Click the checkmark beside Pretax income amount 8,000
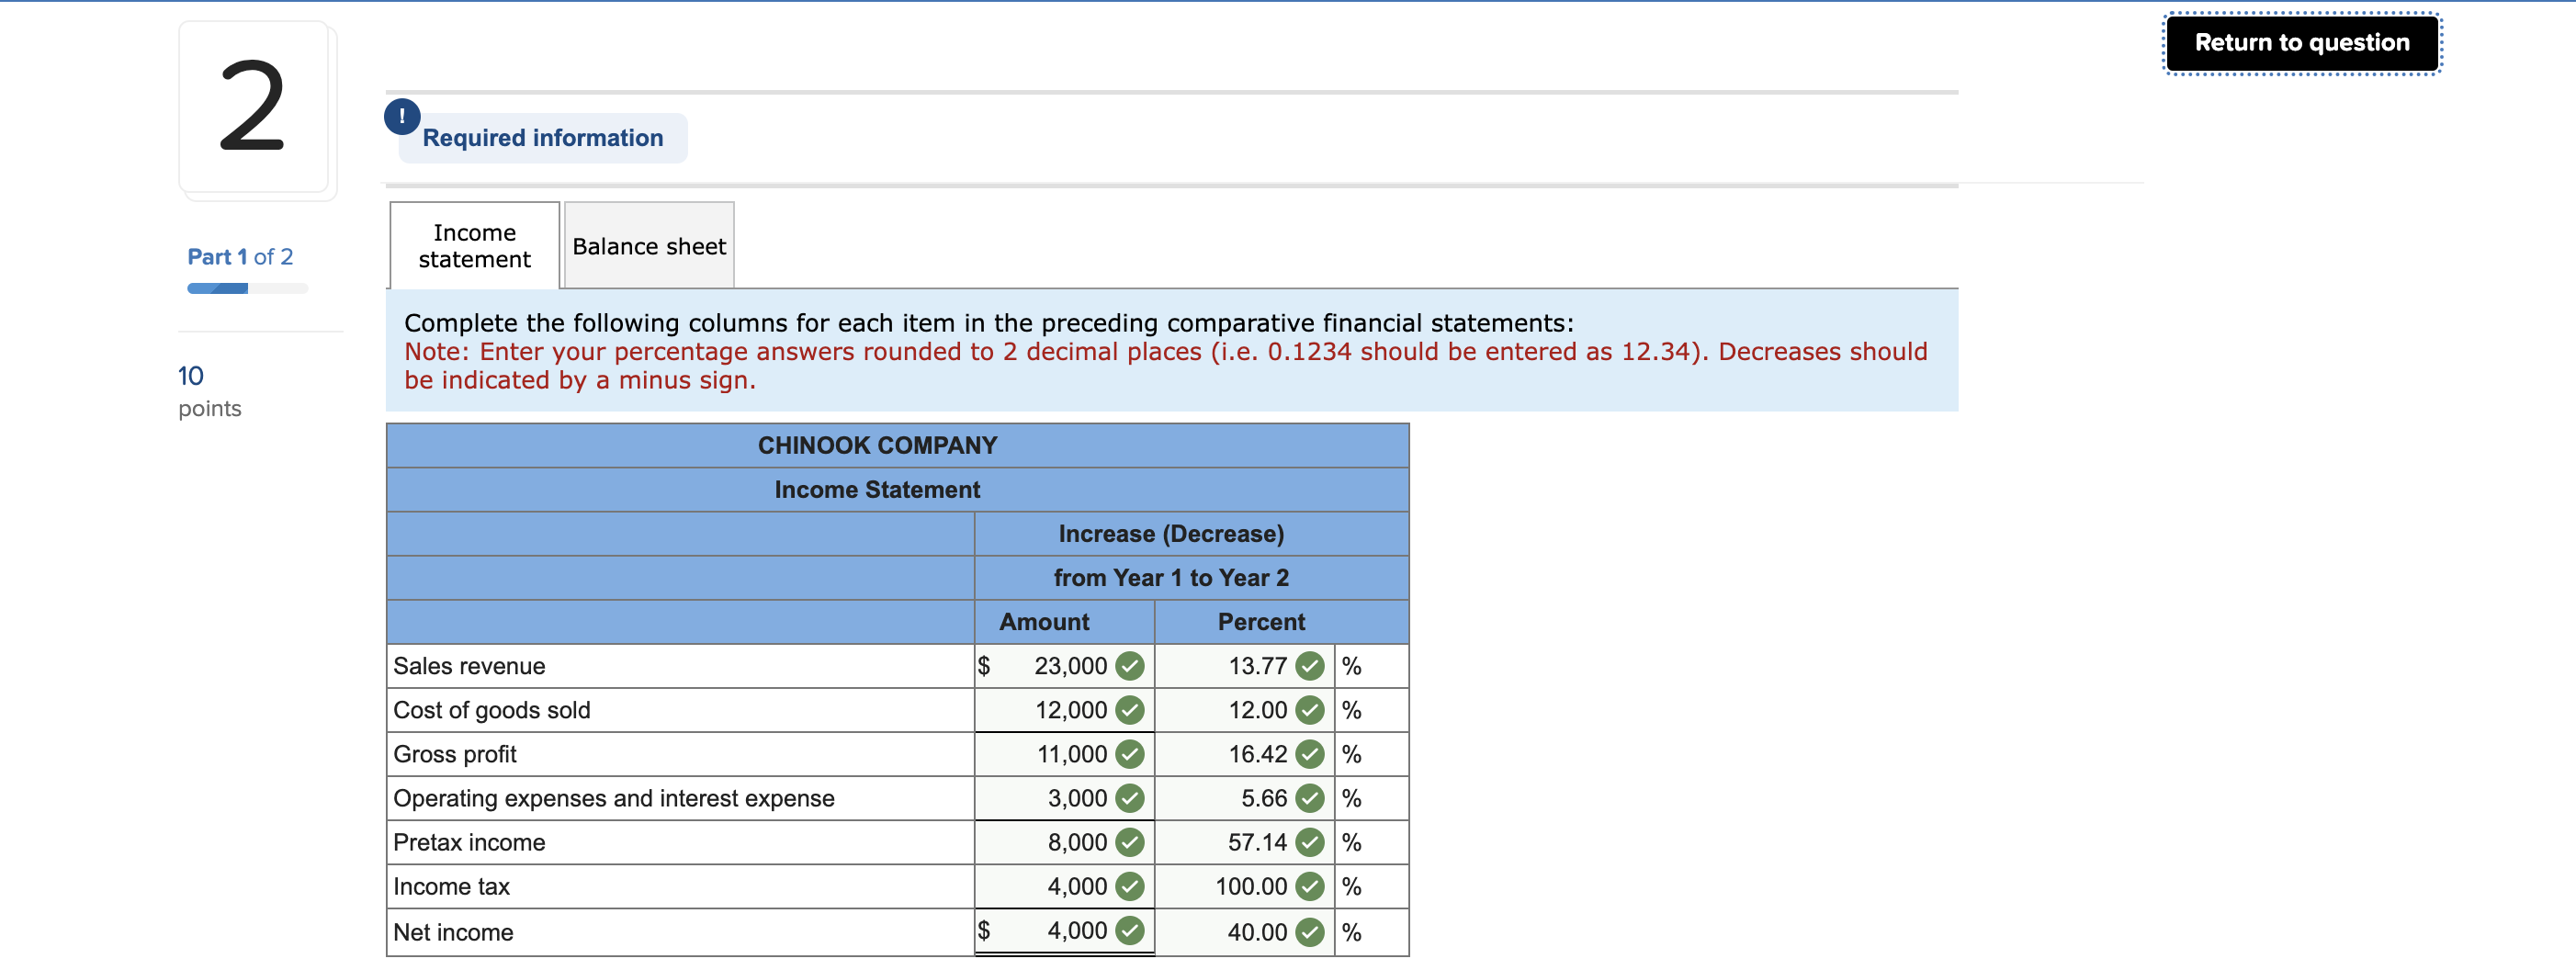This screenshot has height=970, width=2576. tap(1129, 842)
